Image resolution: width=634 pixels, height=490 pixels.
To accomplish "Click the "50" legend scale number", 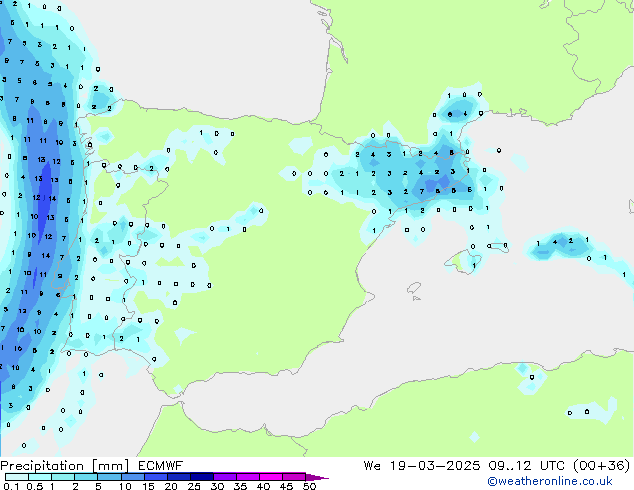I will 310,486.
